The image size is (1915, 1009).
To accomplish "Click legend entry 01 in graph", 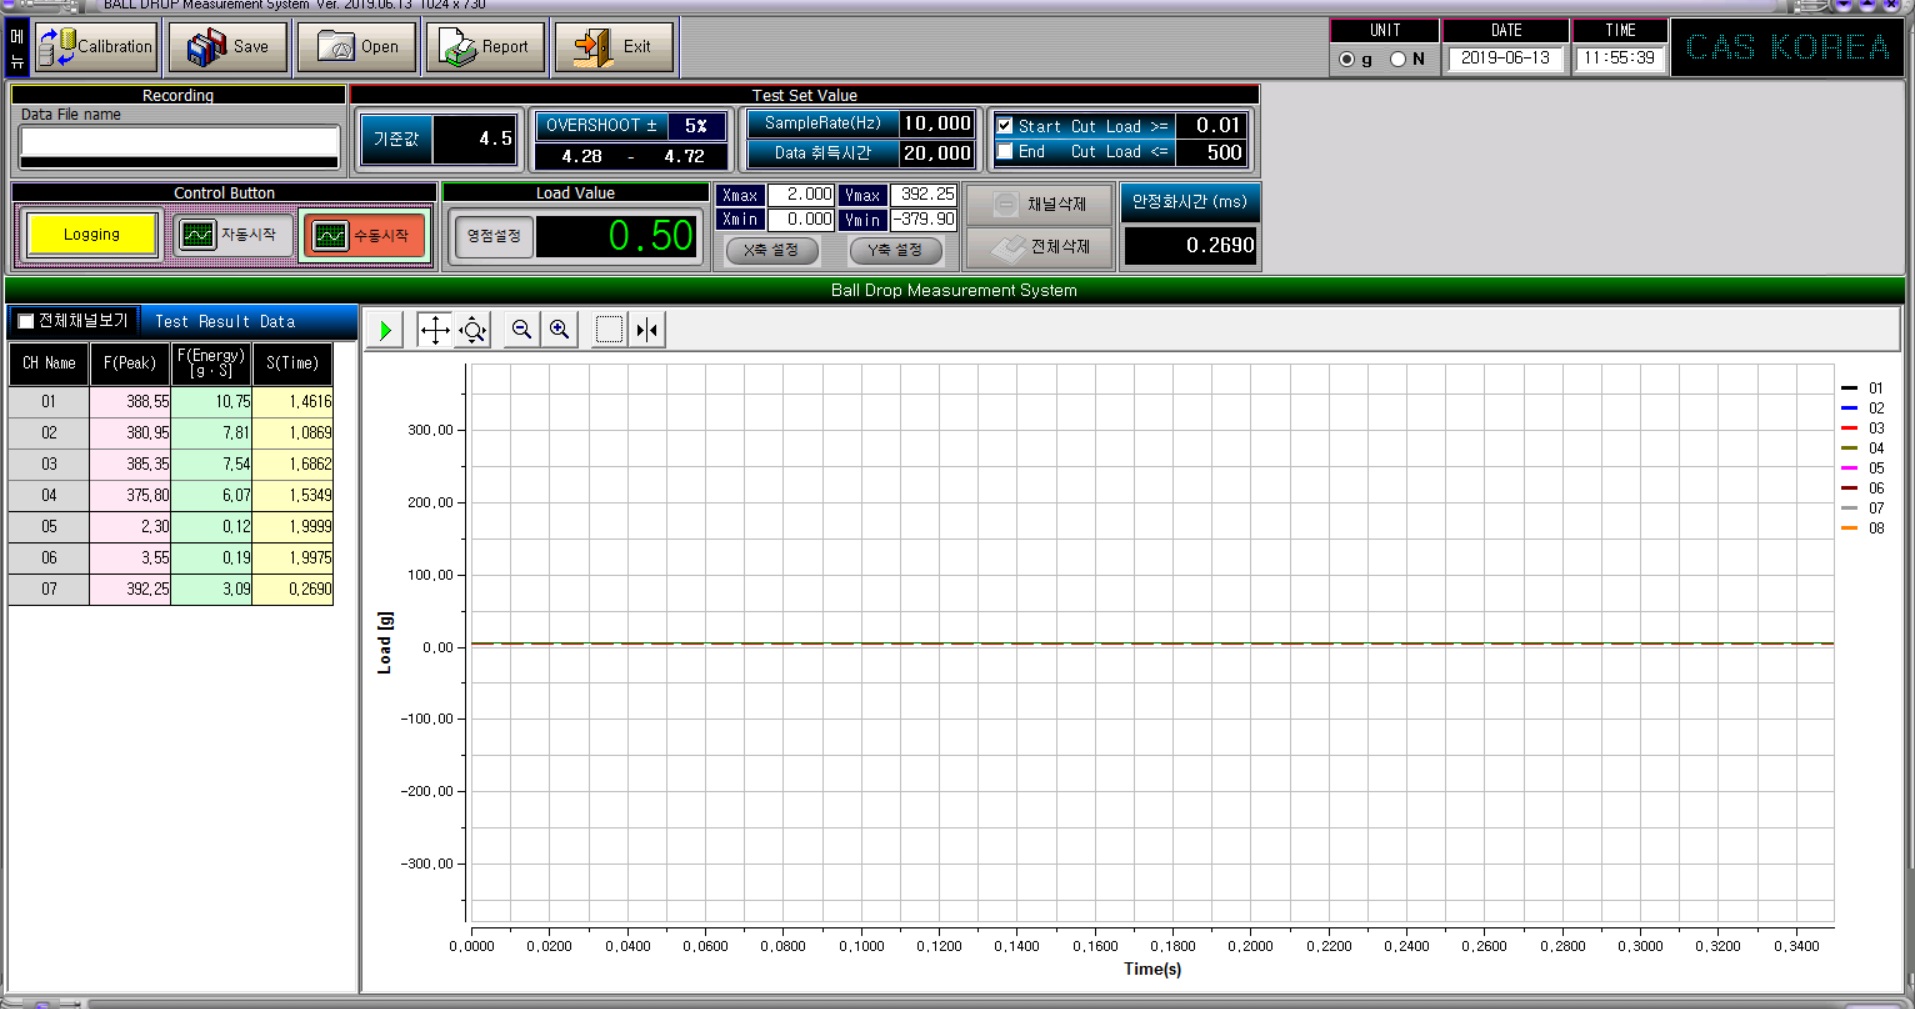I will click(x=1863, y=388).
